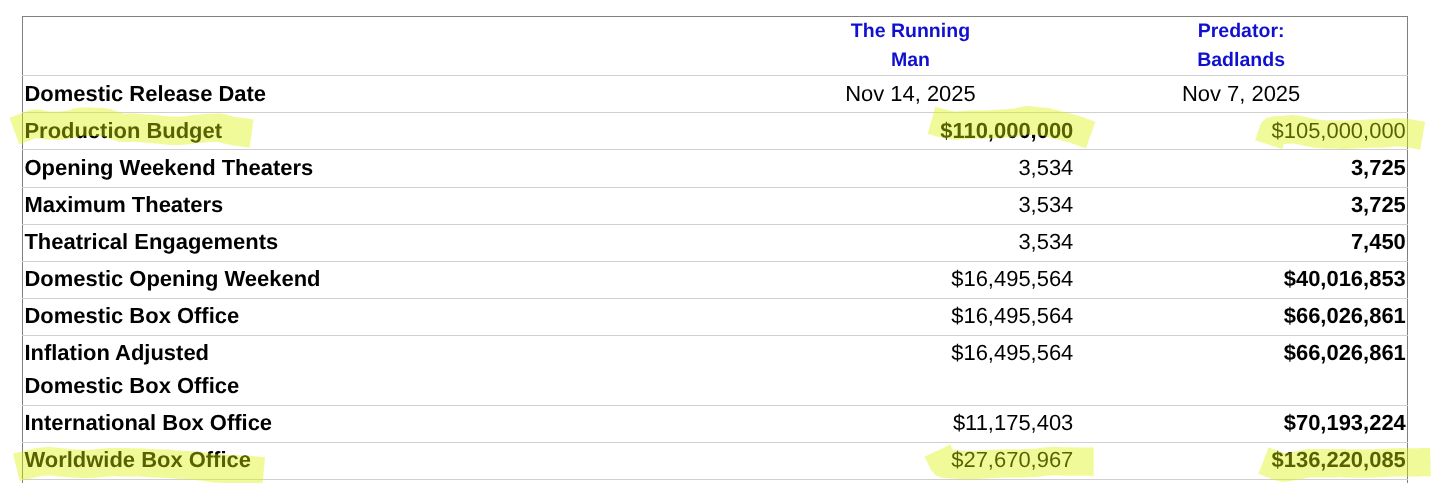
Task: Click the Maximum Theaters row label
Action: (123, 205)
